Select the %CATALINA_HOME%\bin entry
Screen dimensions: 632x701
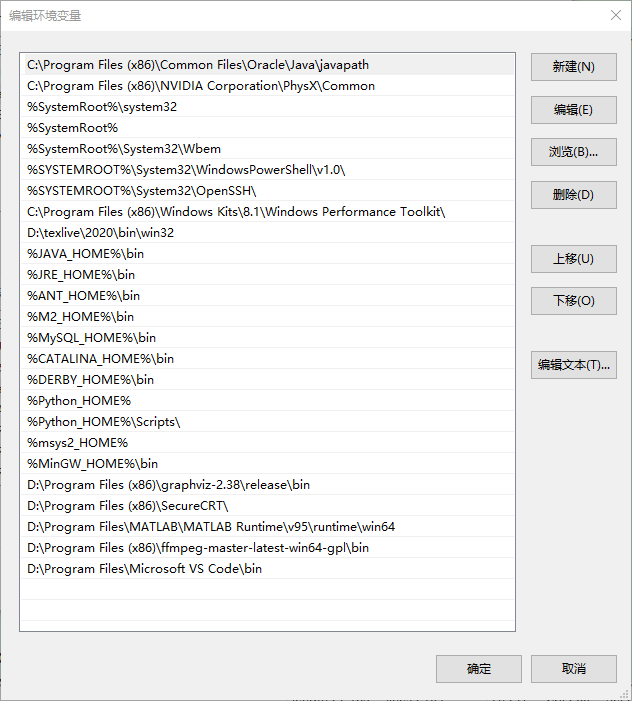coord(267,359)
